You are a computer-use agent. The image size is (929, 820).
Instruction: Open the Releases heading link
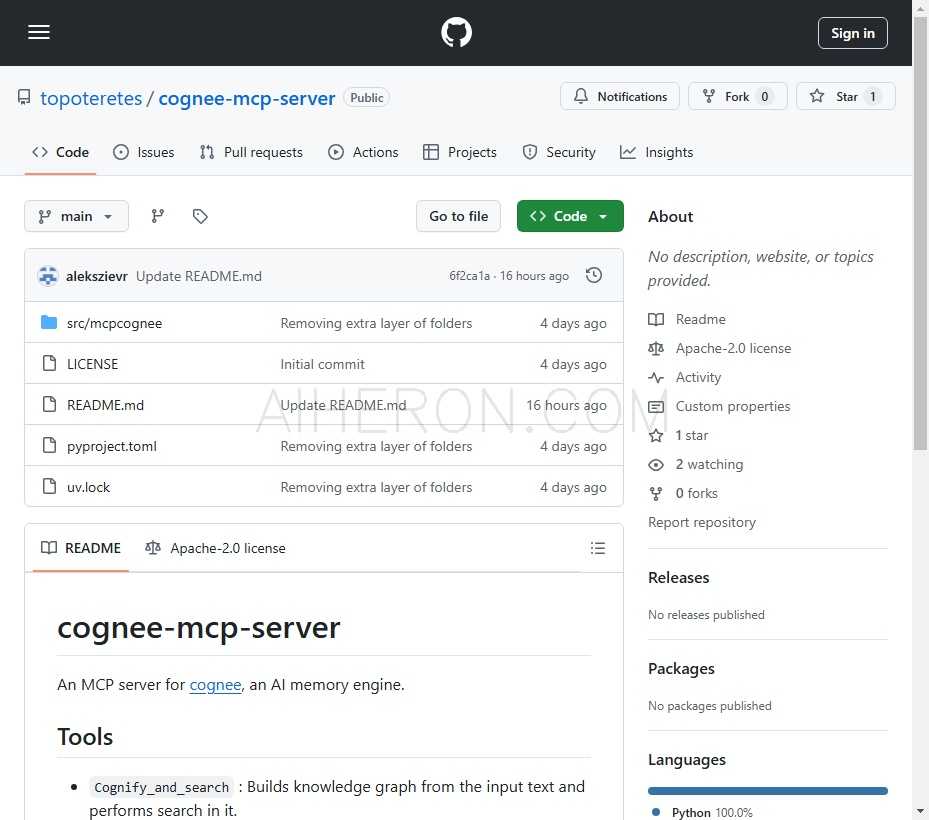678,578
